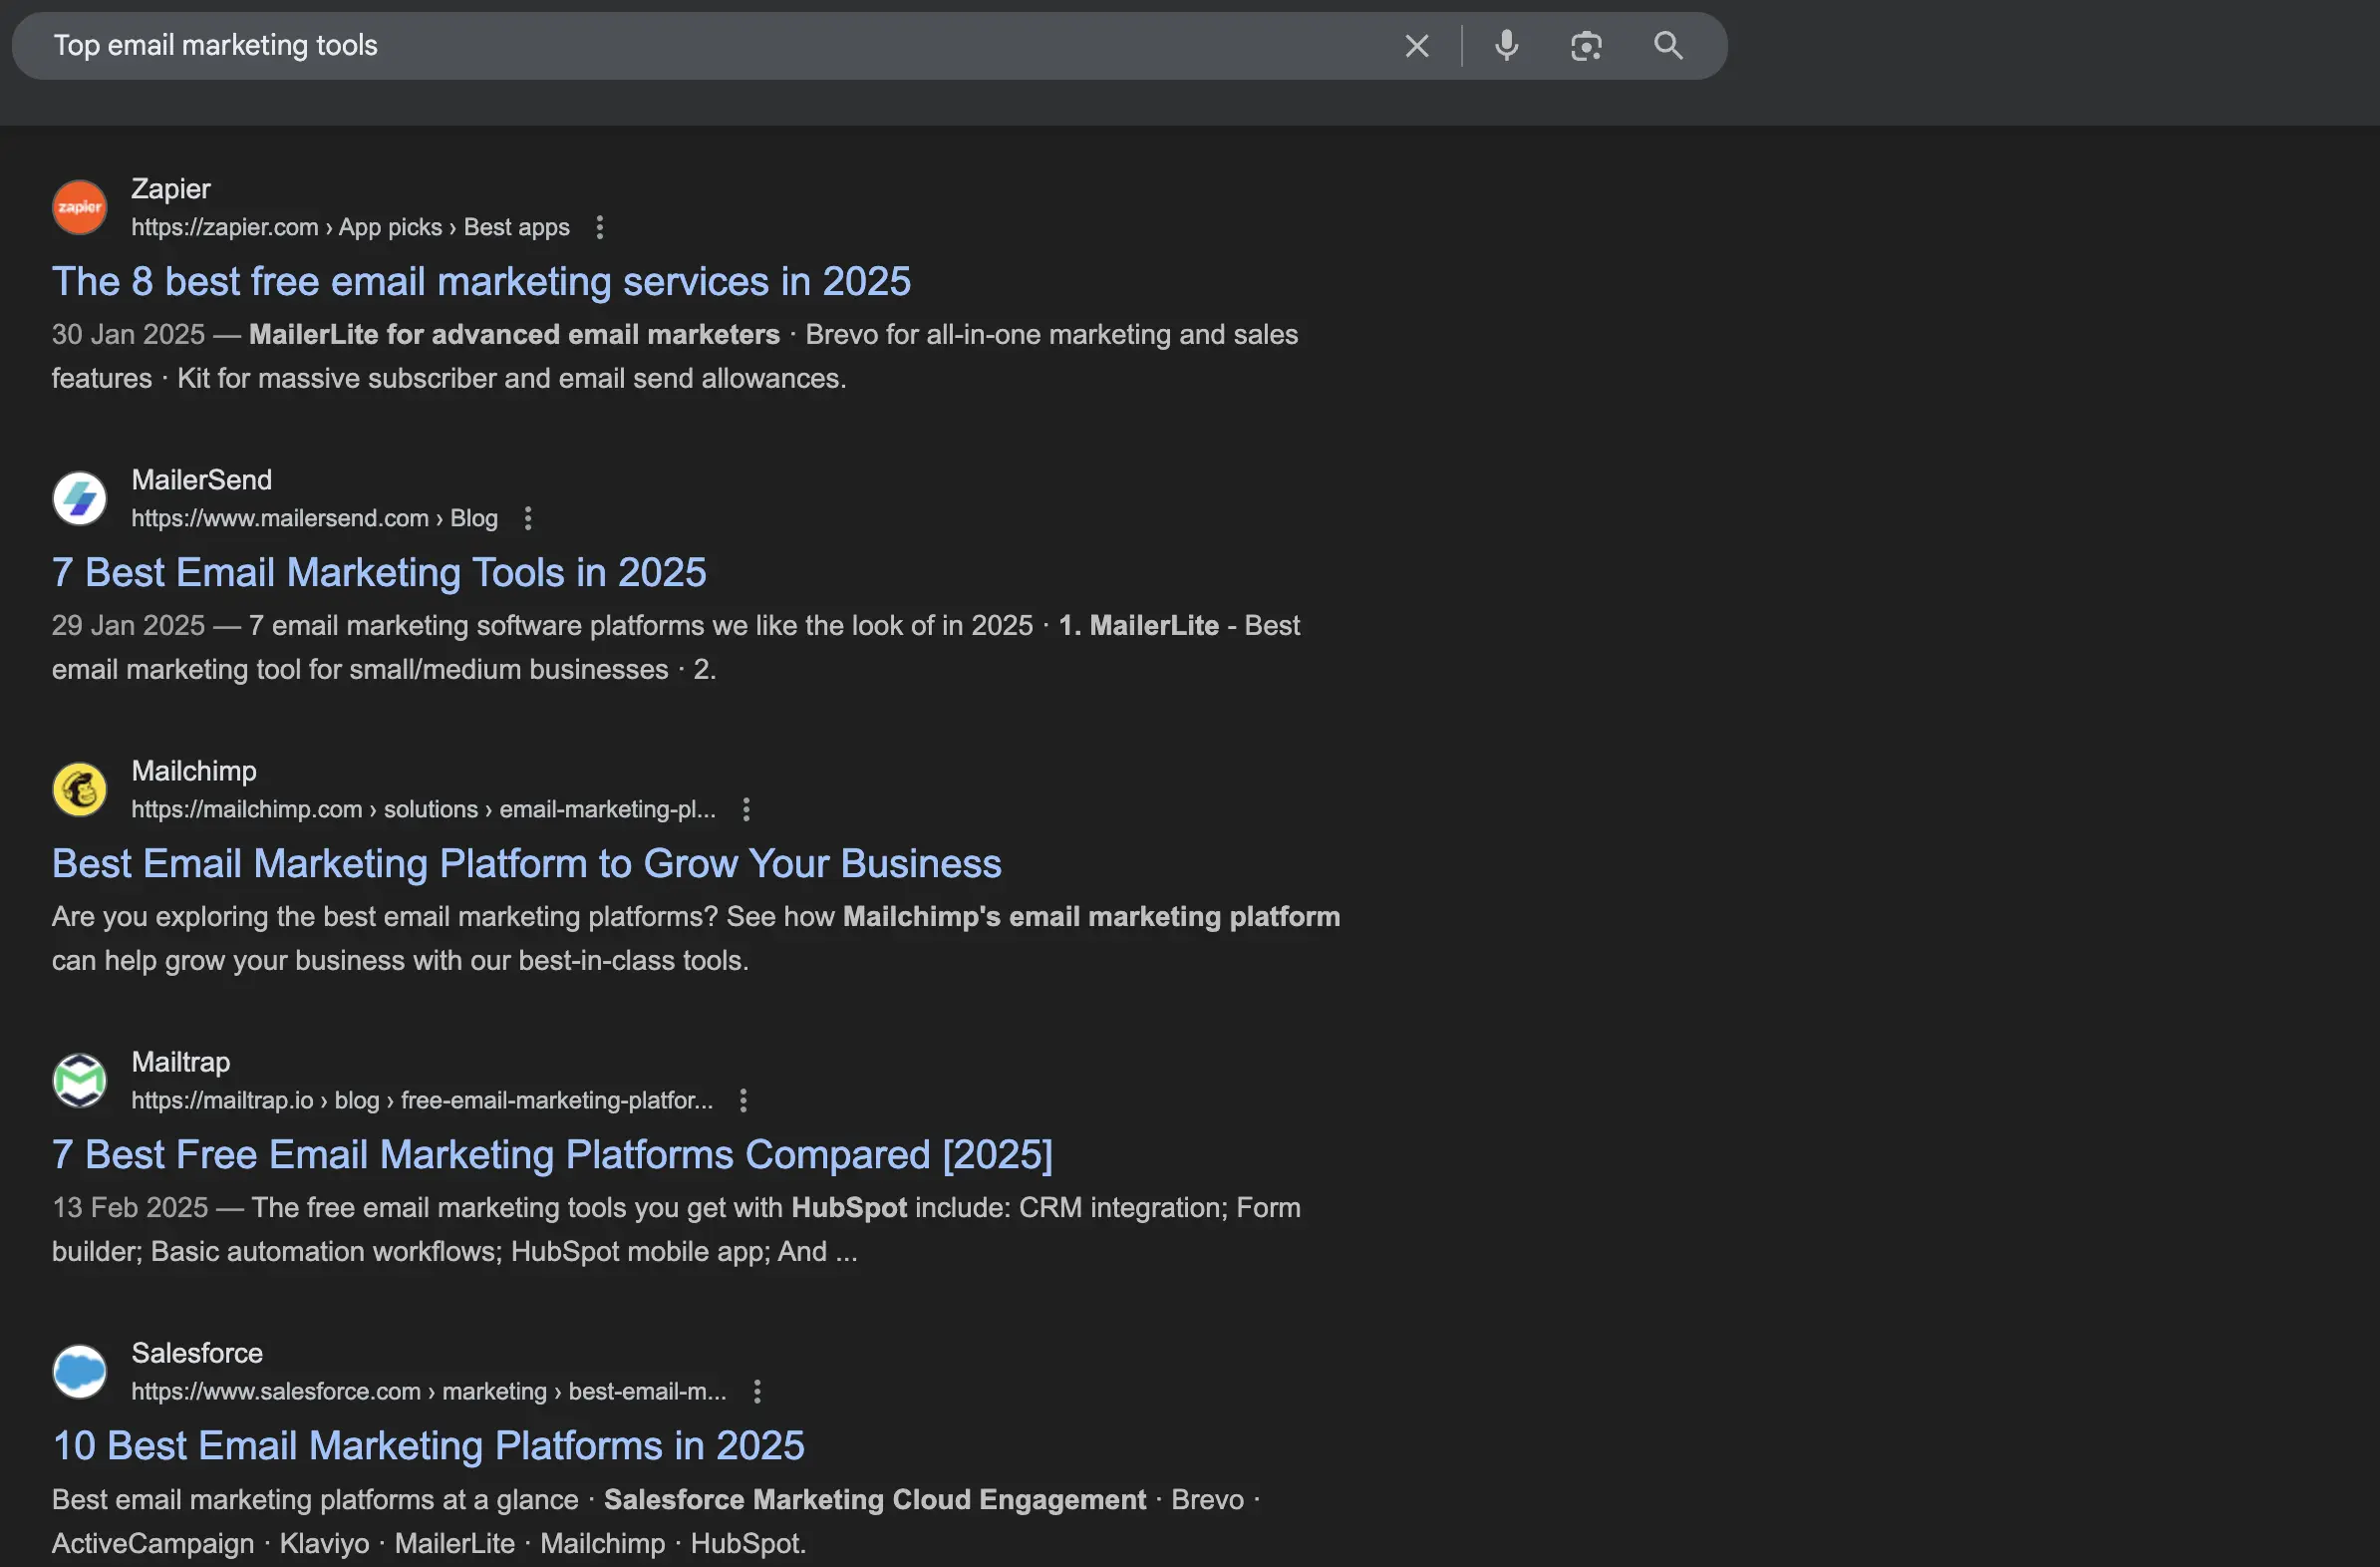
Task: Click the mailchimp.com › solutions breadcrumb URL
Action: click(x=423, y=809)
